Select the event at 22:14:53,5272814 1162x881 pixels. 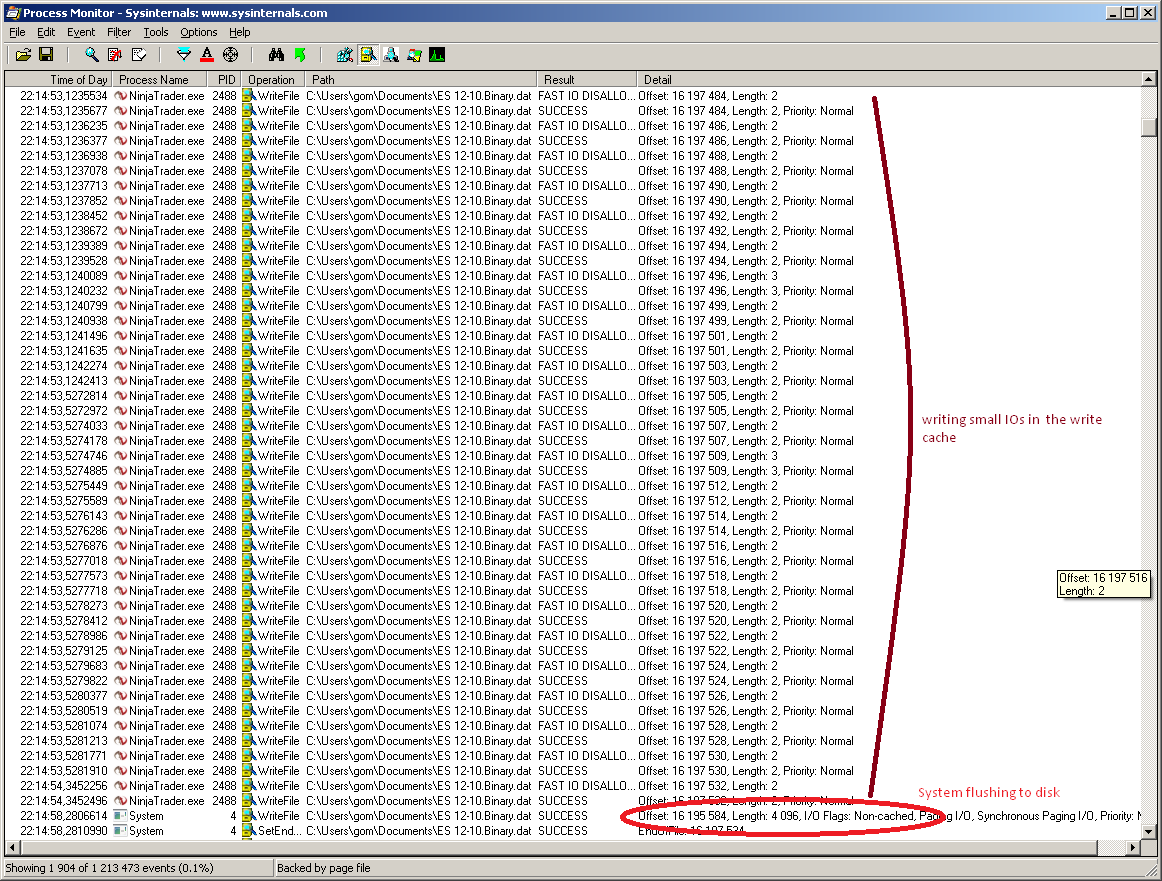click(572, 396)
